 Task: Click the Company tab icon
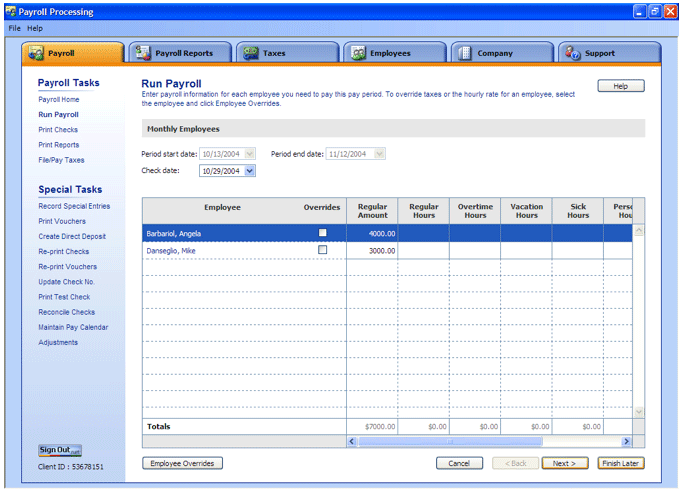465,53
